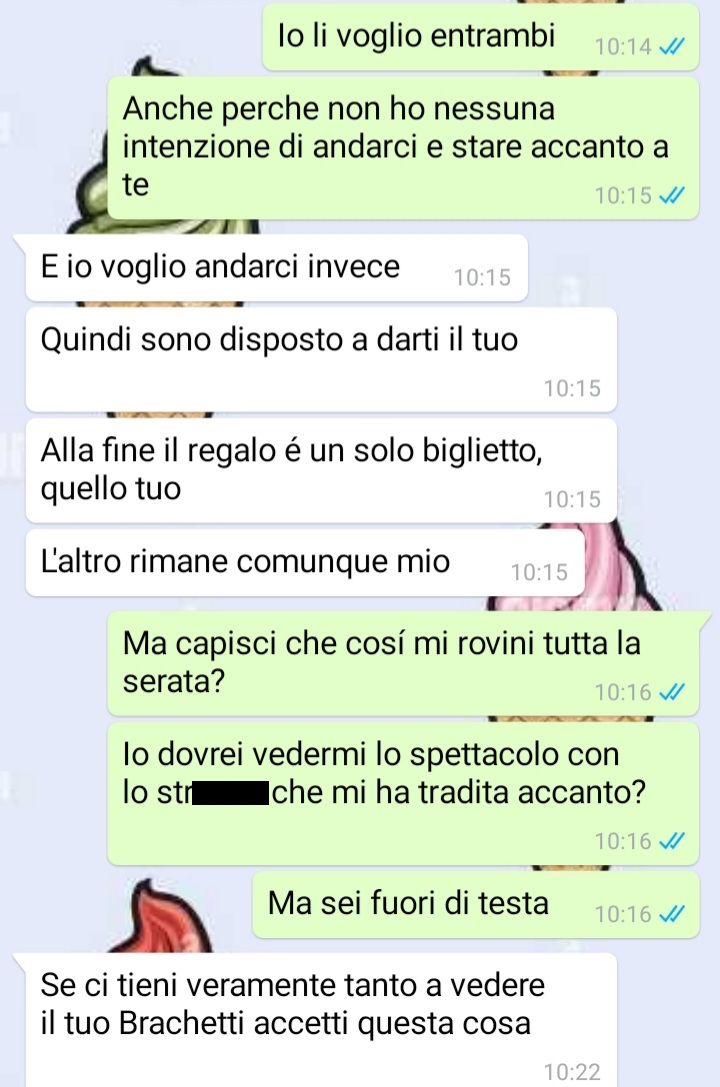This screenshot has height=1087, width=720.
Task: Select the 'Ma sei fuori di testa' bubble
Action: point(475,905)
